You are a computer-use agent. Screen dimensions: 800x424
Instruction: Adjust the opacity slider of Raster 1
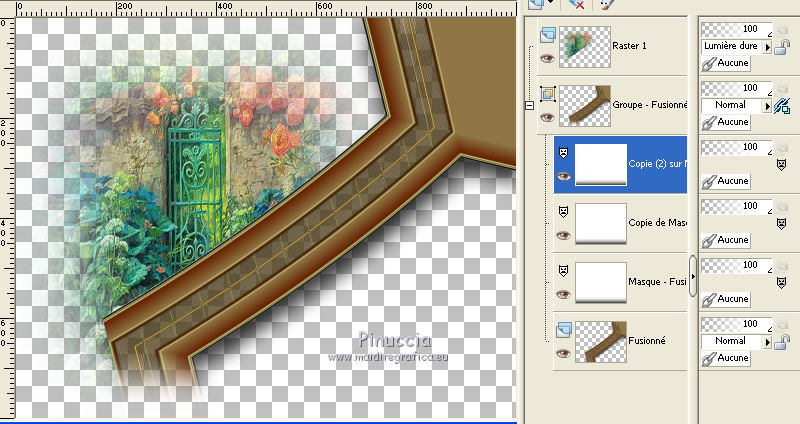tap(737, 30)
